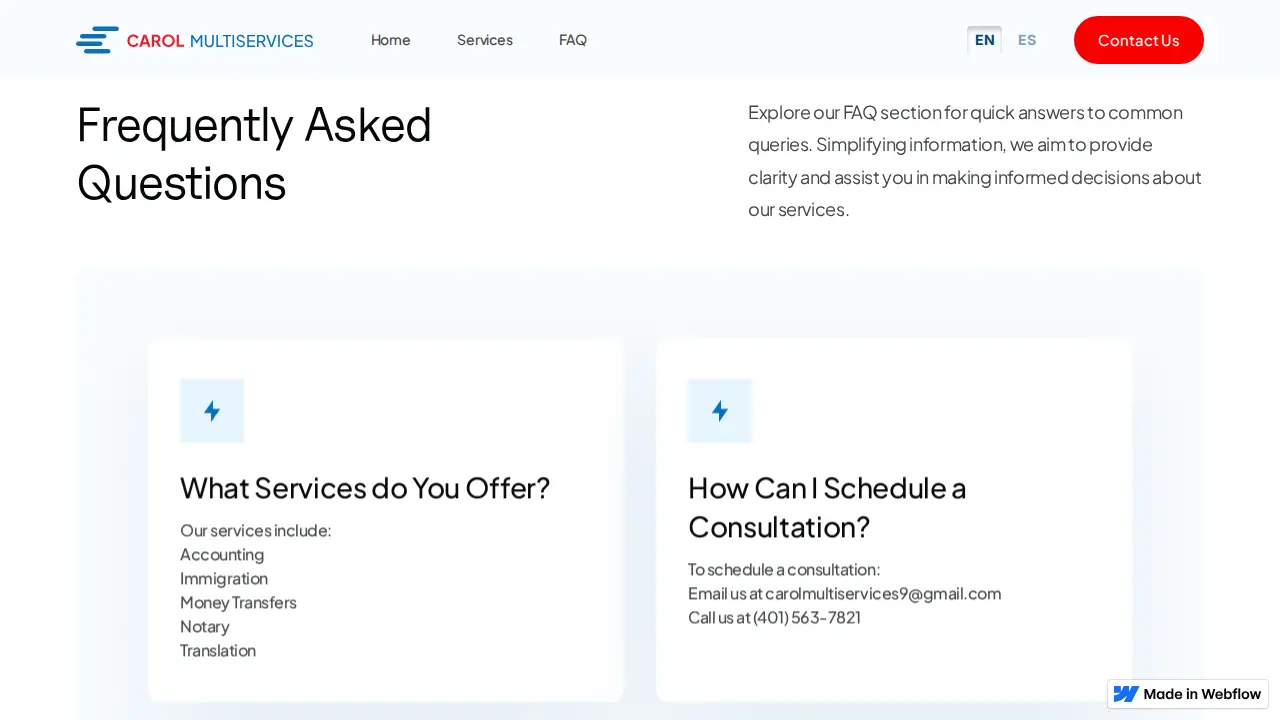Click the Accounting service line
Screen dimensions: 1280x720
pyautogui.click(x=222, y=554)
